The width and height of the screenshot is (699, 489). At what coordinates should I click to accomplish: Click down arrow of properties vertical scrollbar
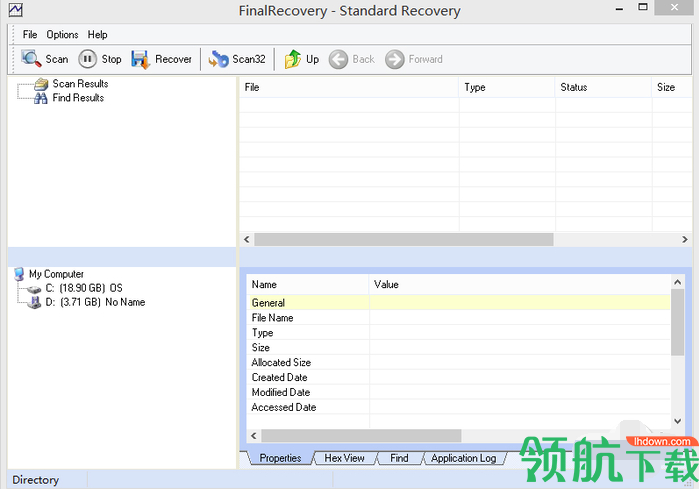(x=678, y=421)
